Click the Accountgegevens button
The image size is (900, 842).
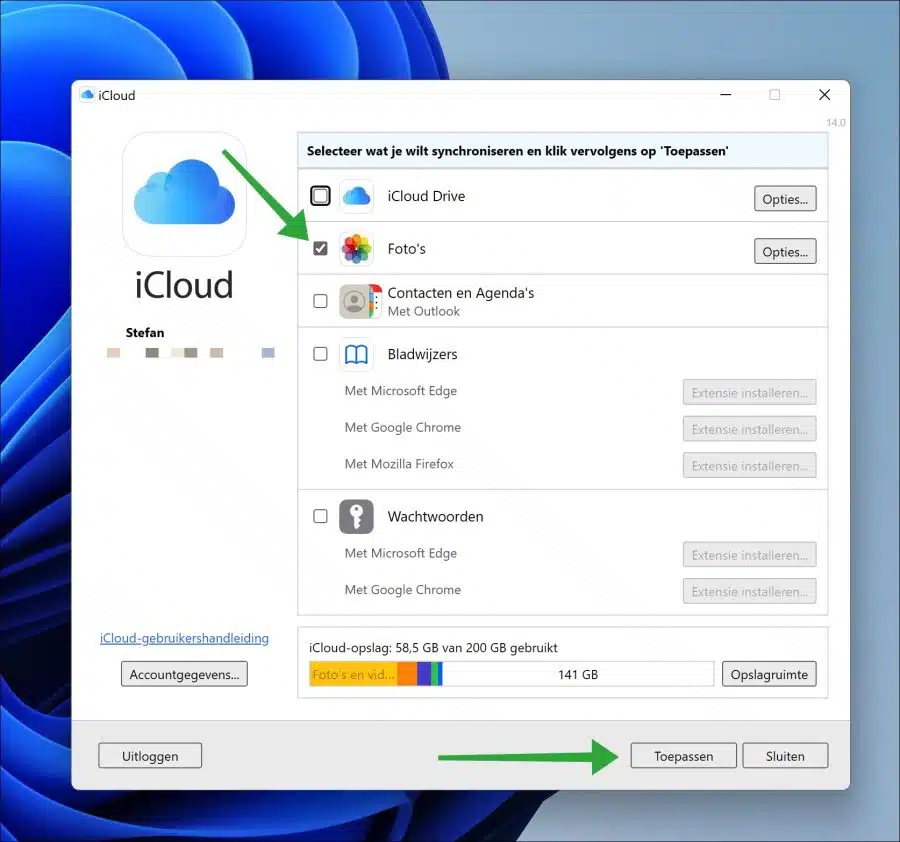pyautogui.click(x=184, y=674)
